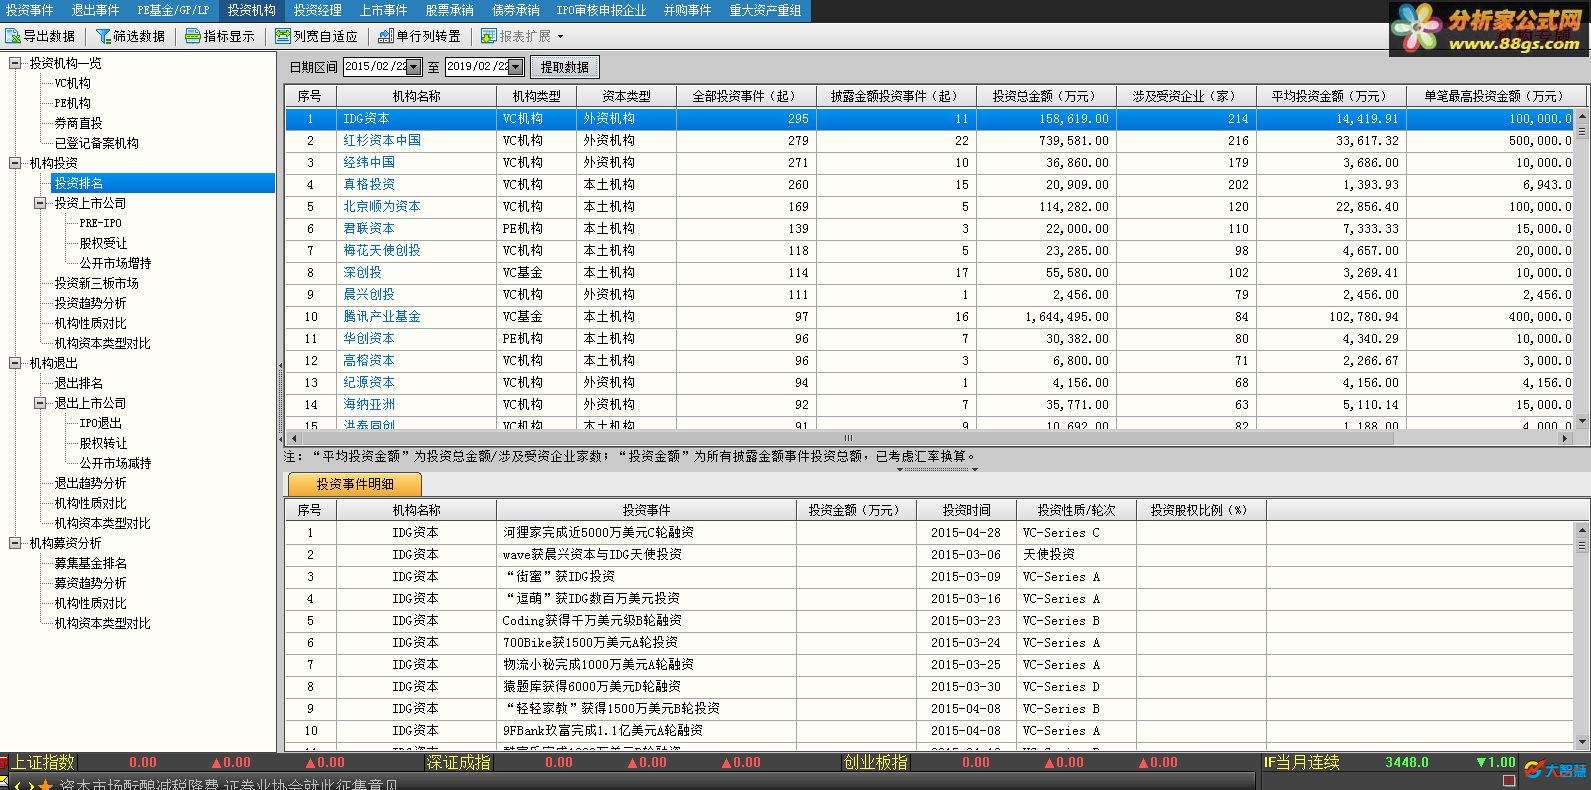The height and width of the screenshot is (790, 1591).
Task: Click the 提取数据 button
Action: click(x=565, y=67)
